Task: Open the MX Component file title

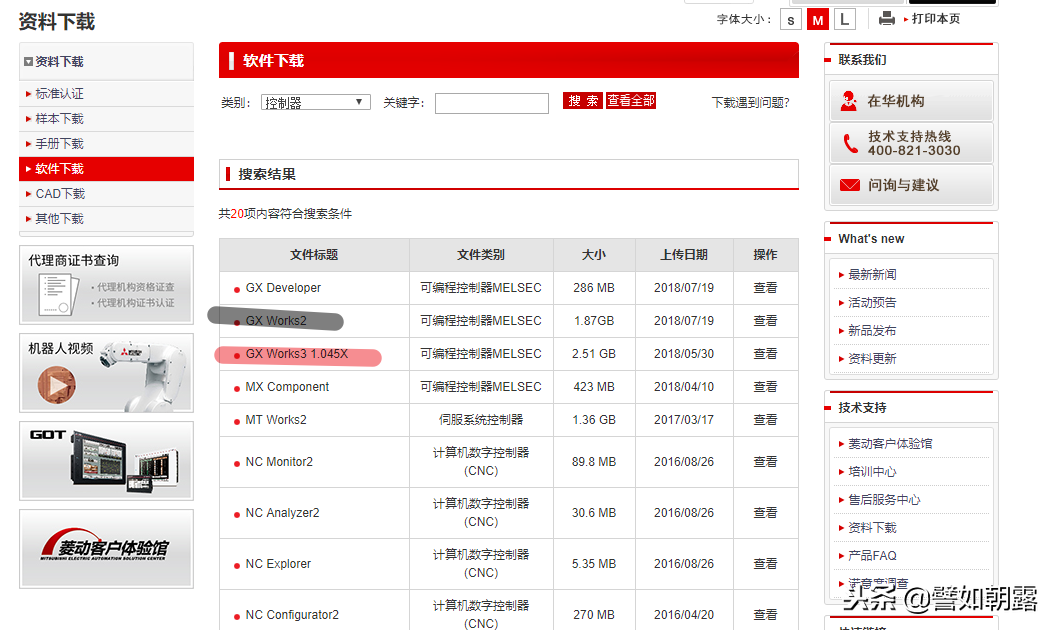Action: coord(287,387)
